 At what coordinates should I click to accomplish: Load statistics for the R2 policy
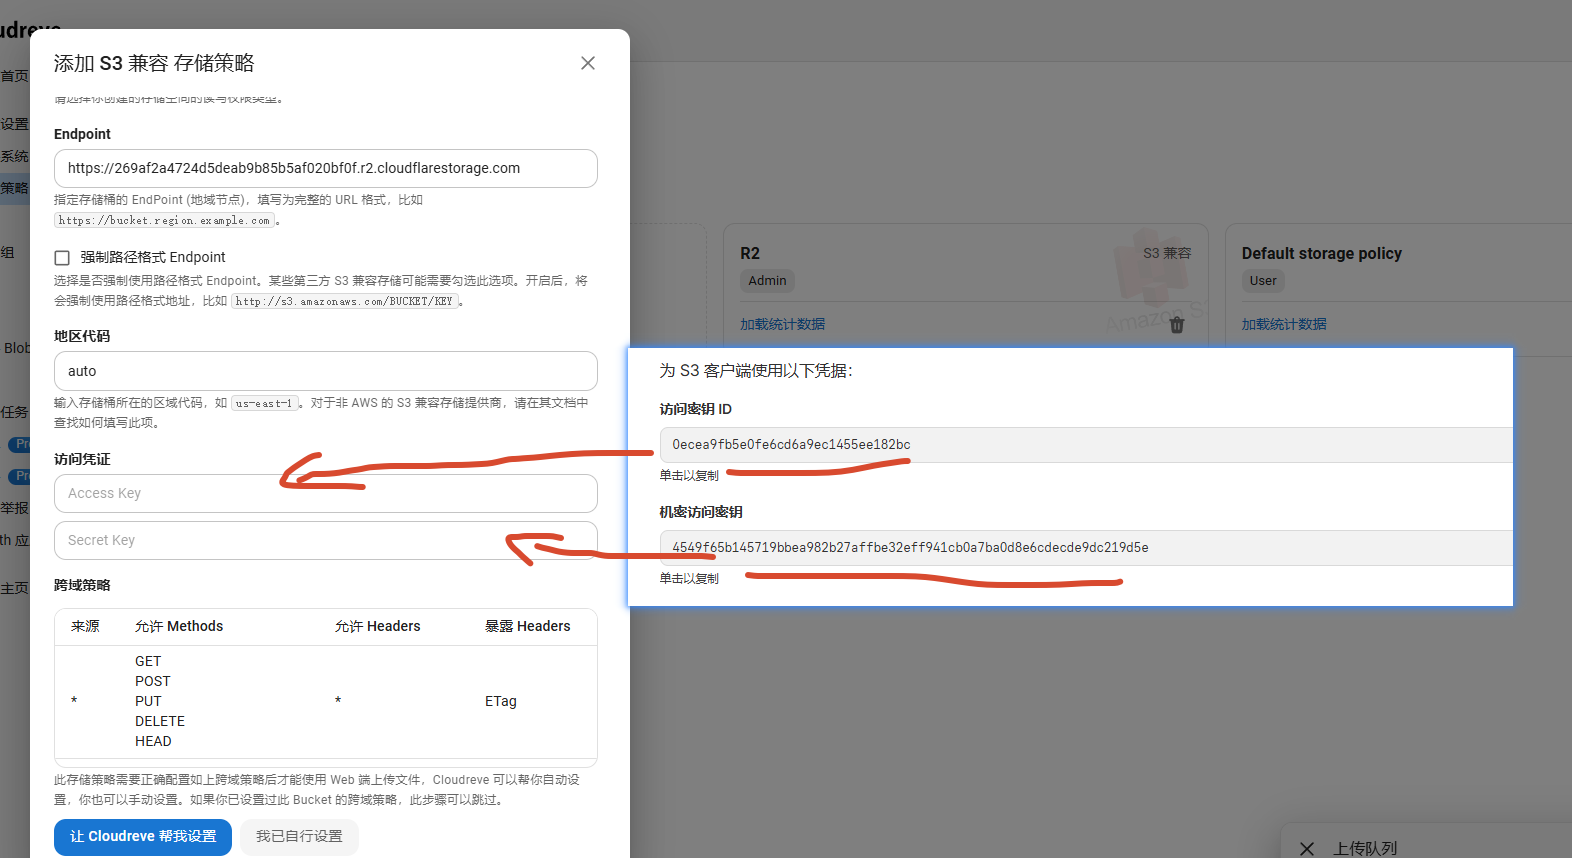[x=782, y=324]
